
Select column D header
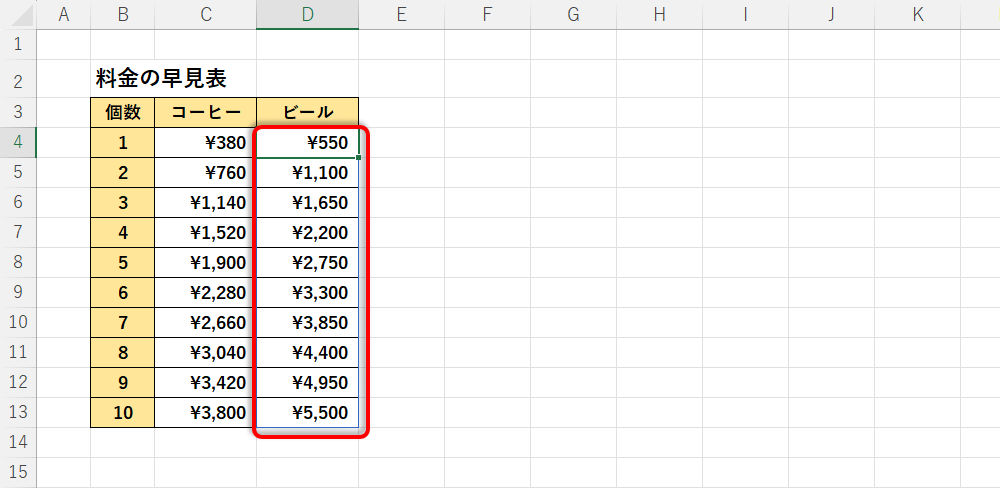(307, 14)
